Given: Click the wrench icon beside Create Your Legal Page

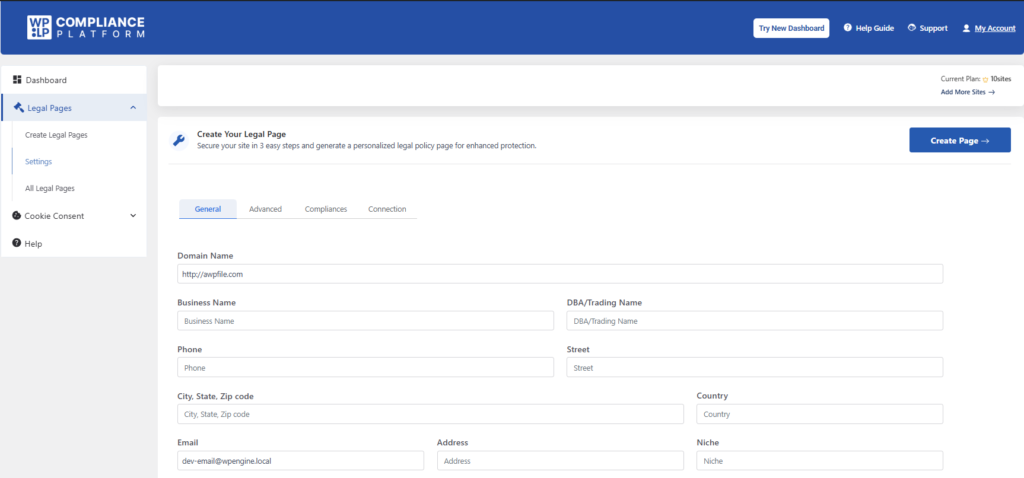Looking at the screenshot, I should click(178, 140).
